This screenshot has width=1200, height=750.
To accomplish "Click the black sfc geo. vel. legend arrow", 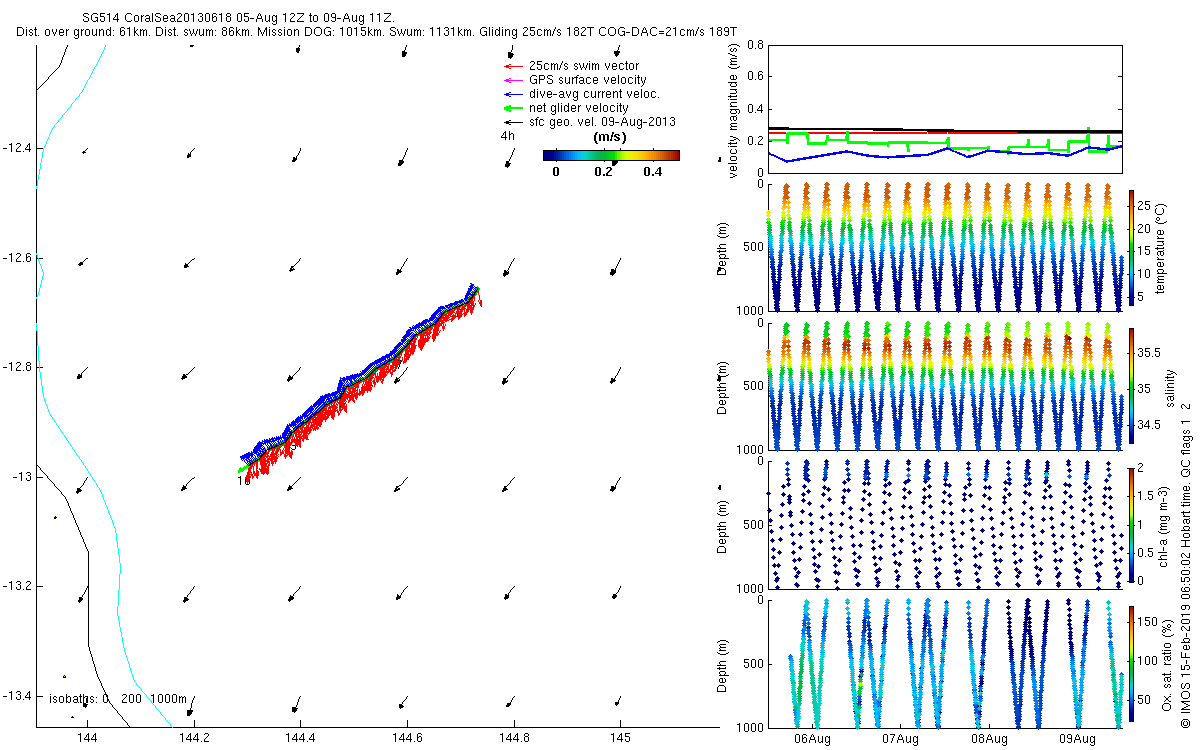I will 511,122.
